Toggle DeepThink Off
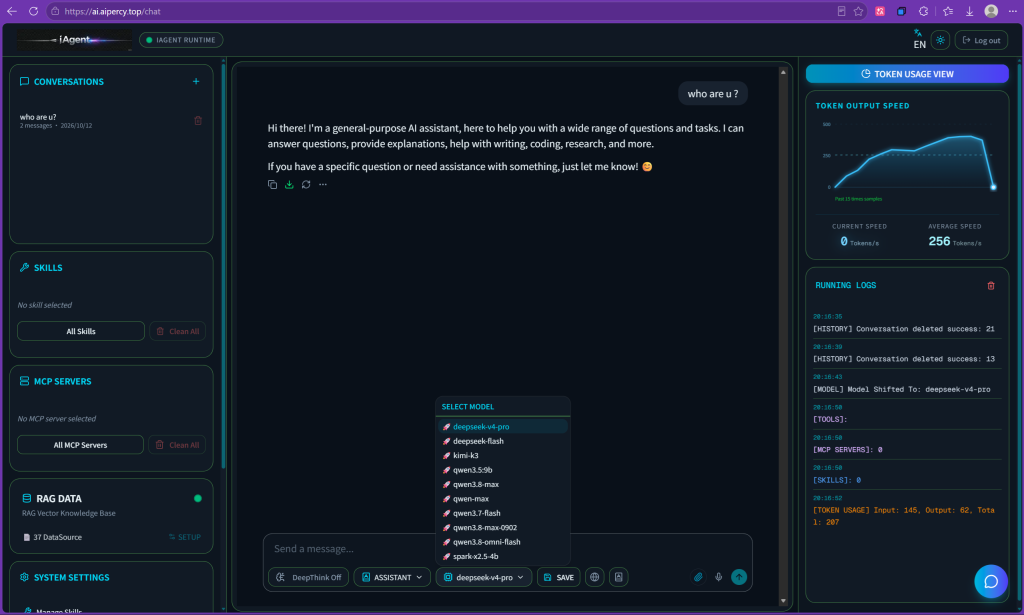The height and width of the screenshot is (615, 1024). pyautogui.click(x=308, y=577)
